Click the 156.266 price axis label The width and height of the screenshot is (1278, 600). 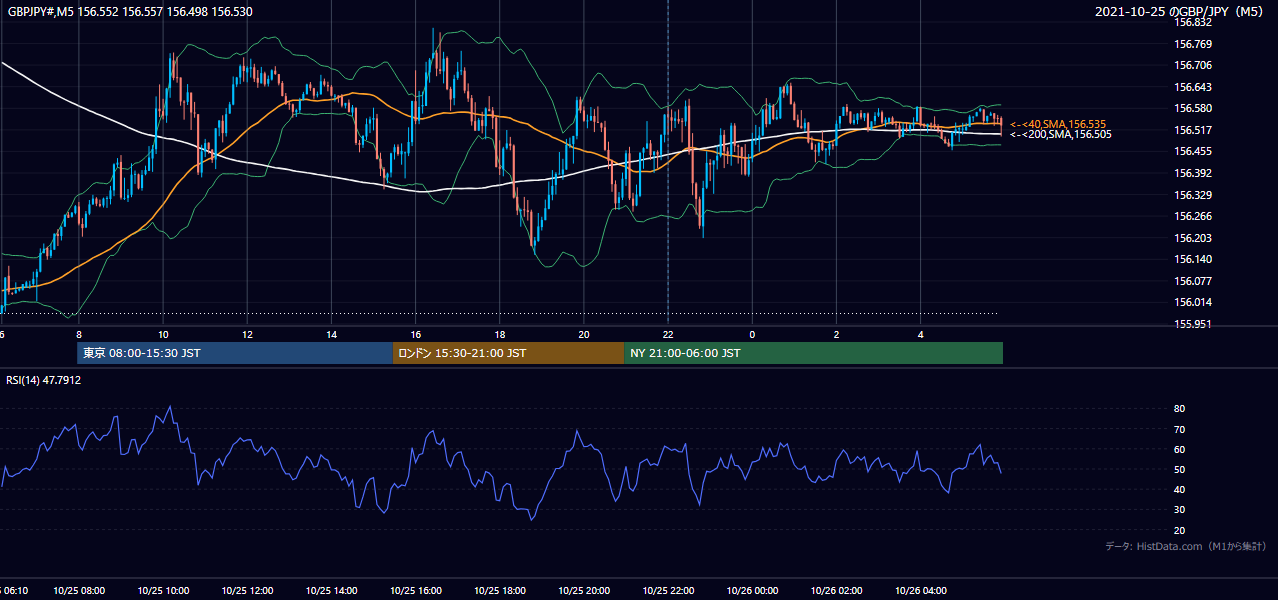tap(1193, 216)
